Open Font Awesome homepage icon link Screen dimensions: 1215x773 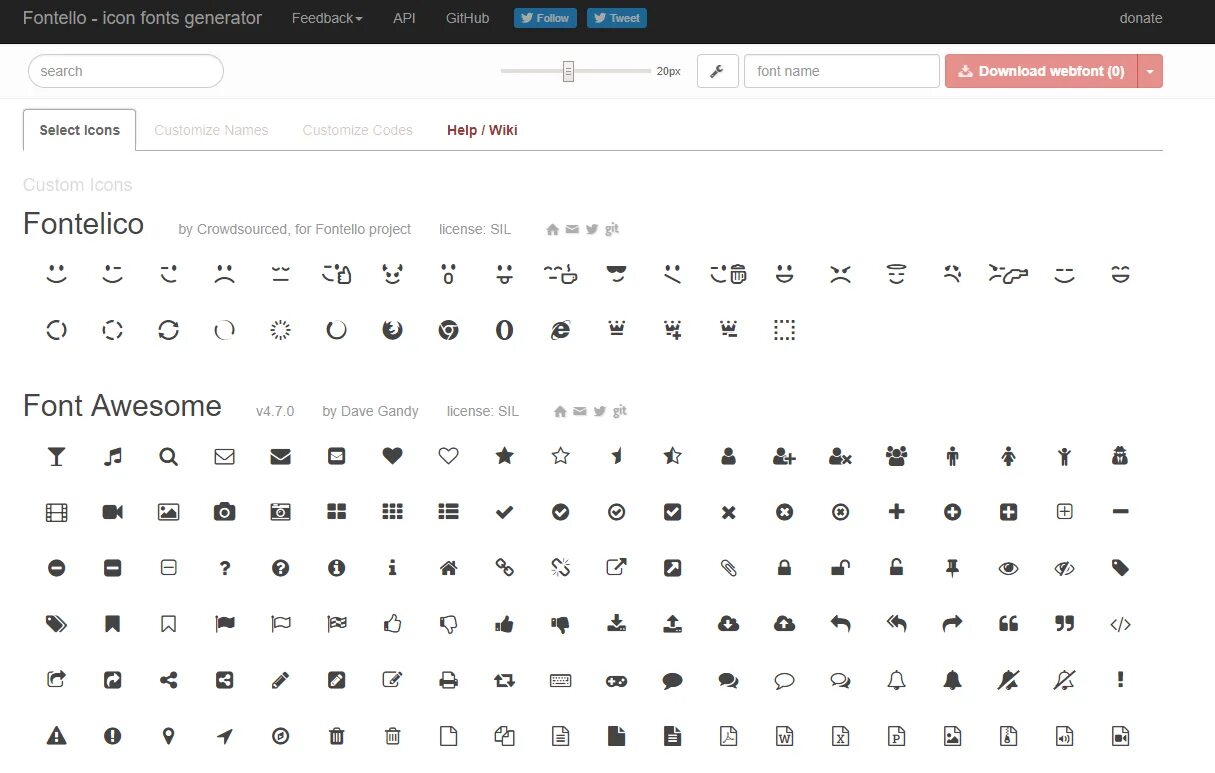click(560, 411)
